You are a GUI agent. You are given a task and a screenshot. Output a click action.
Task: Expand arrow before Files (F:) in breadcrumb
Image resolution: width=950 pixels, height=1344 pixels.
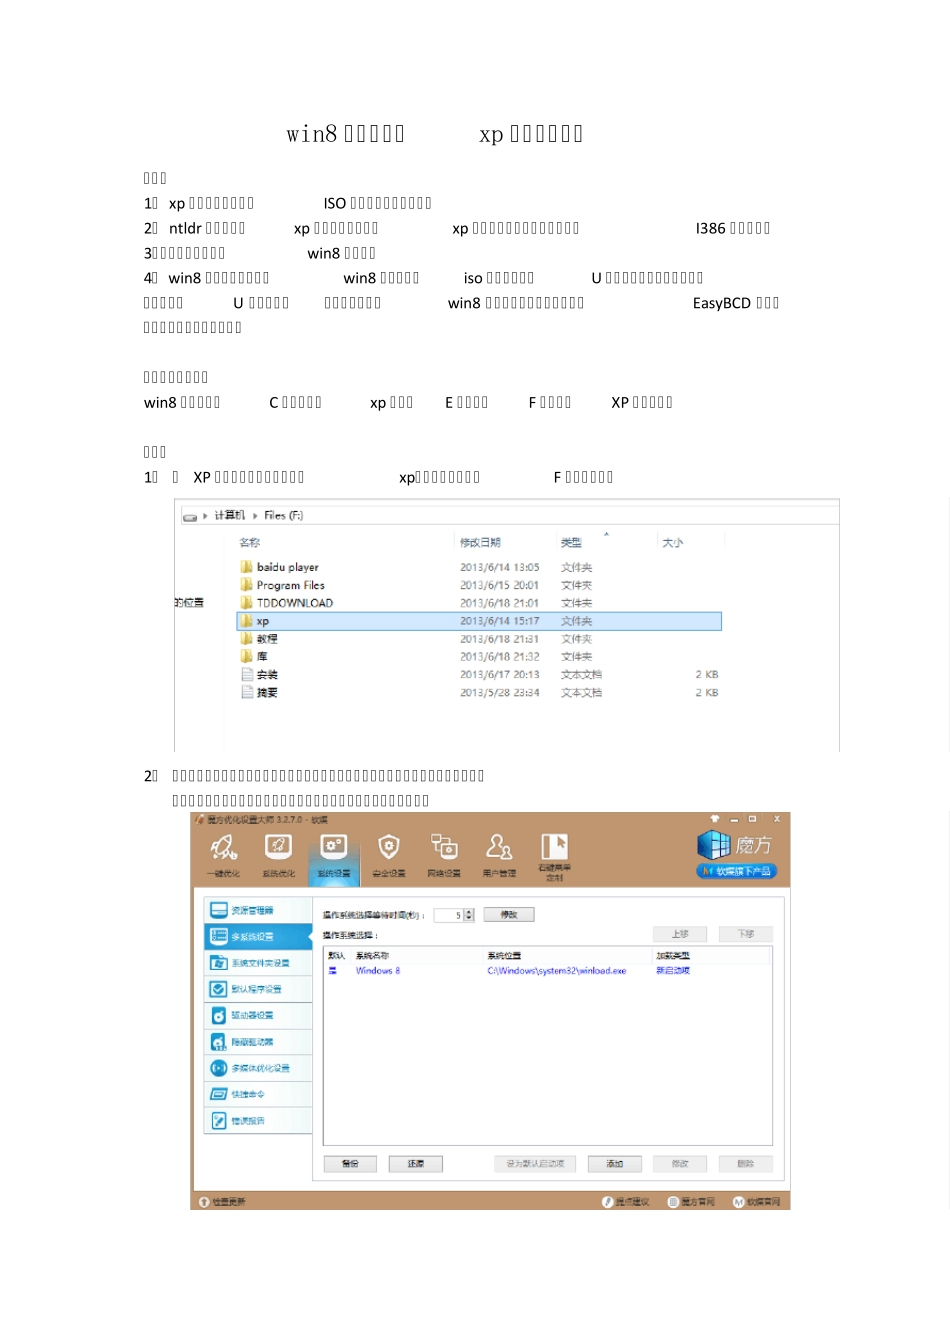(x=255, y=515)
